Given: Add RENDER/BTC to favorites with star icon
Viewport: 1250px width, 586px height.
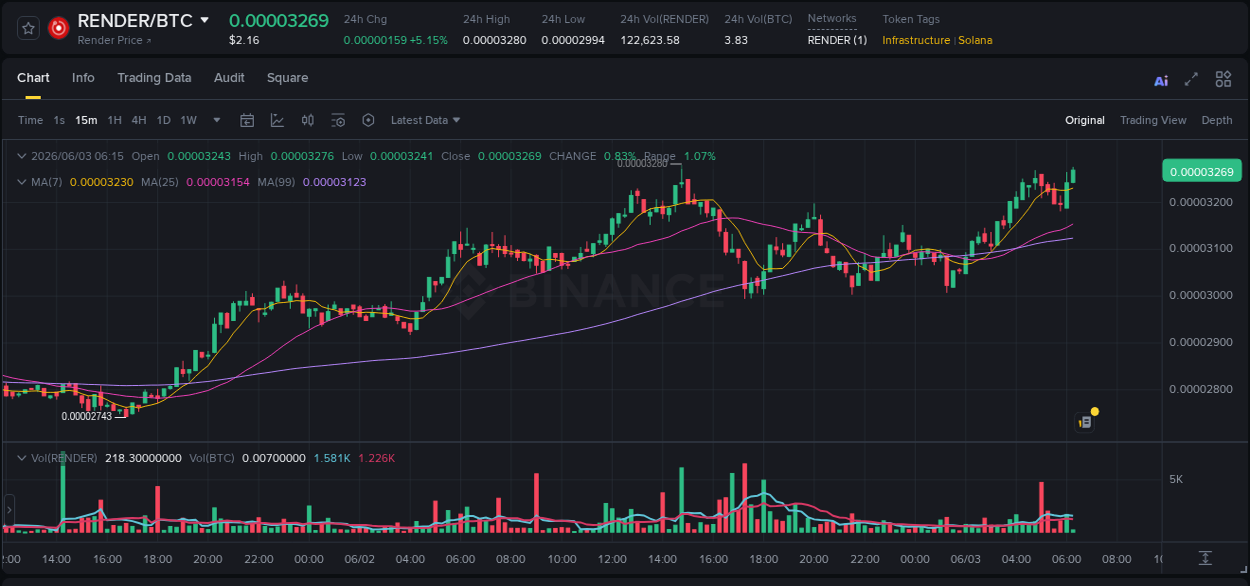Looking at the screenshot, I should click(x=28, y=28).
